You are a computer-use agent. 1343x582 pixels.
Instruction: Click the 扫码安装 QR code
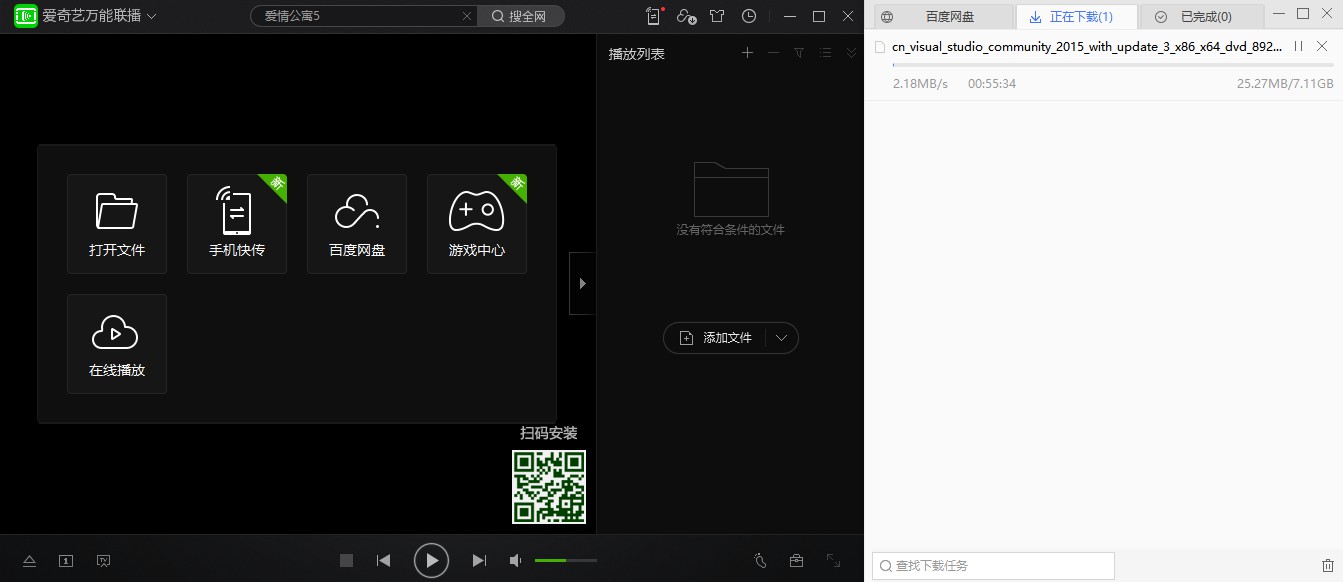(x=549, y=487)
